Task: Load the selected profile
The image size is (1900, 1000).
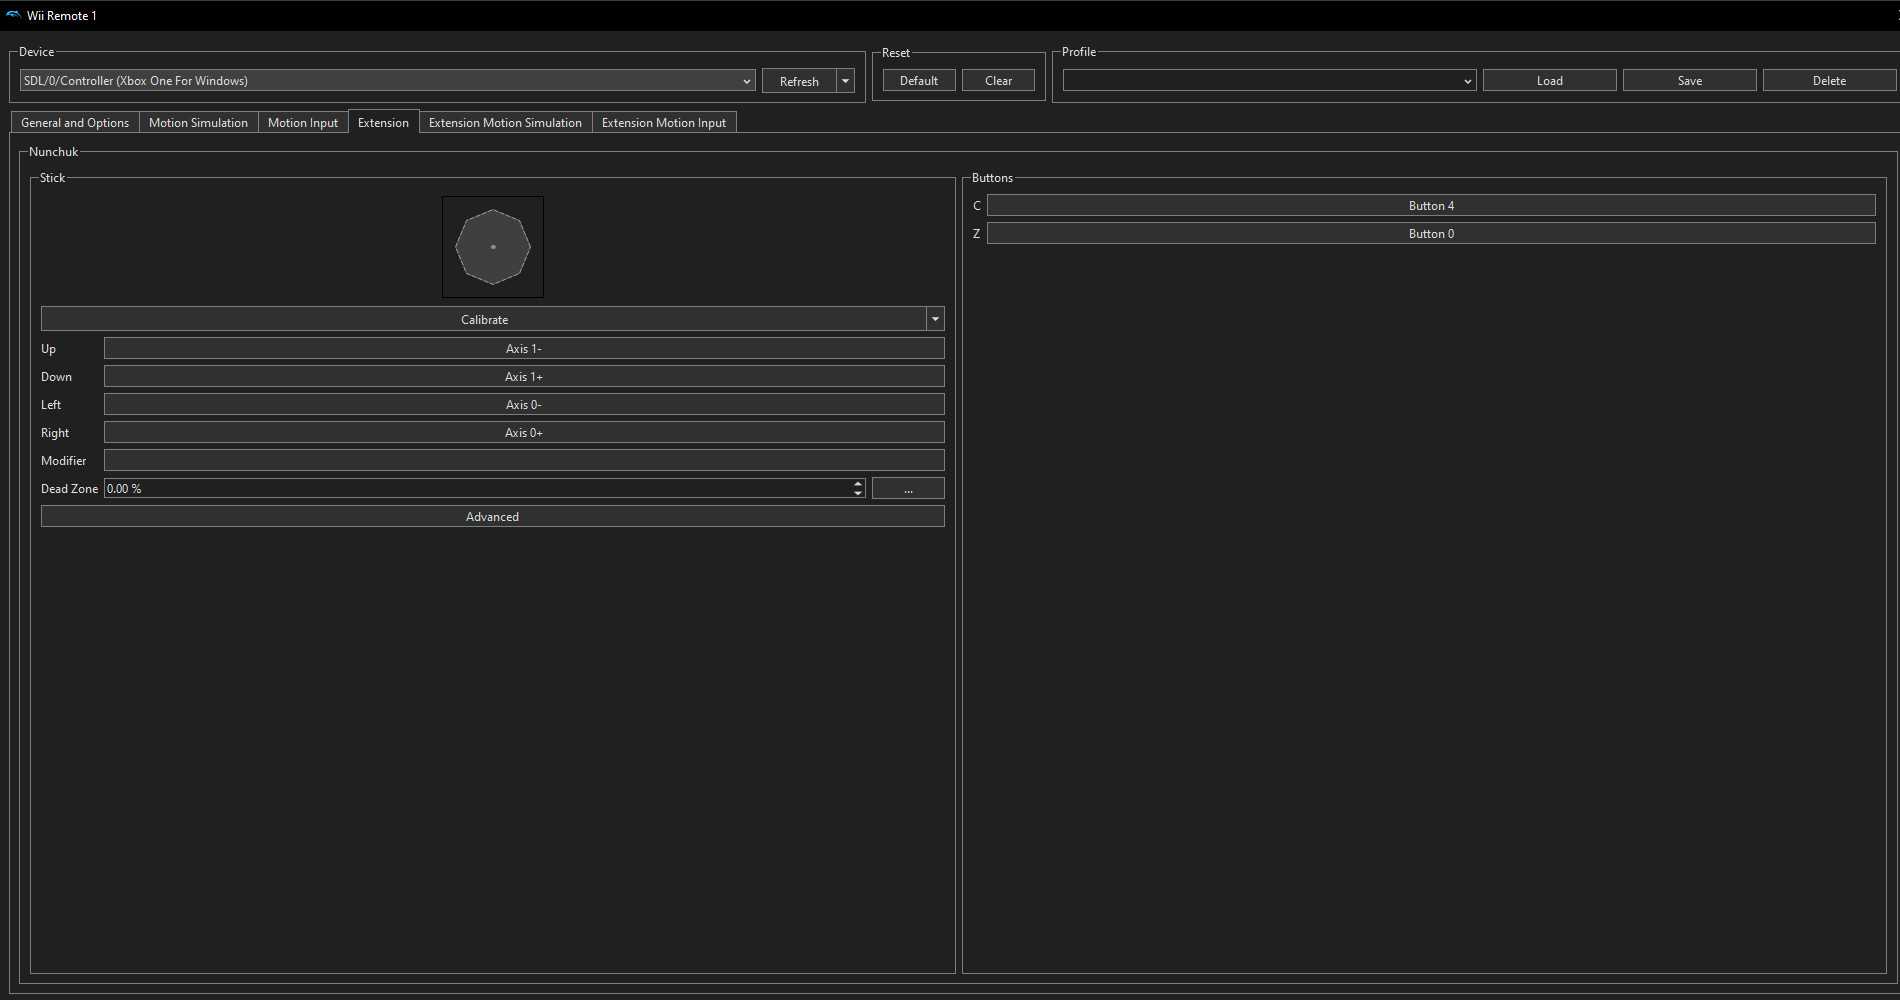Action: [x=1549, y=81]
